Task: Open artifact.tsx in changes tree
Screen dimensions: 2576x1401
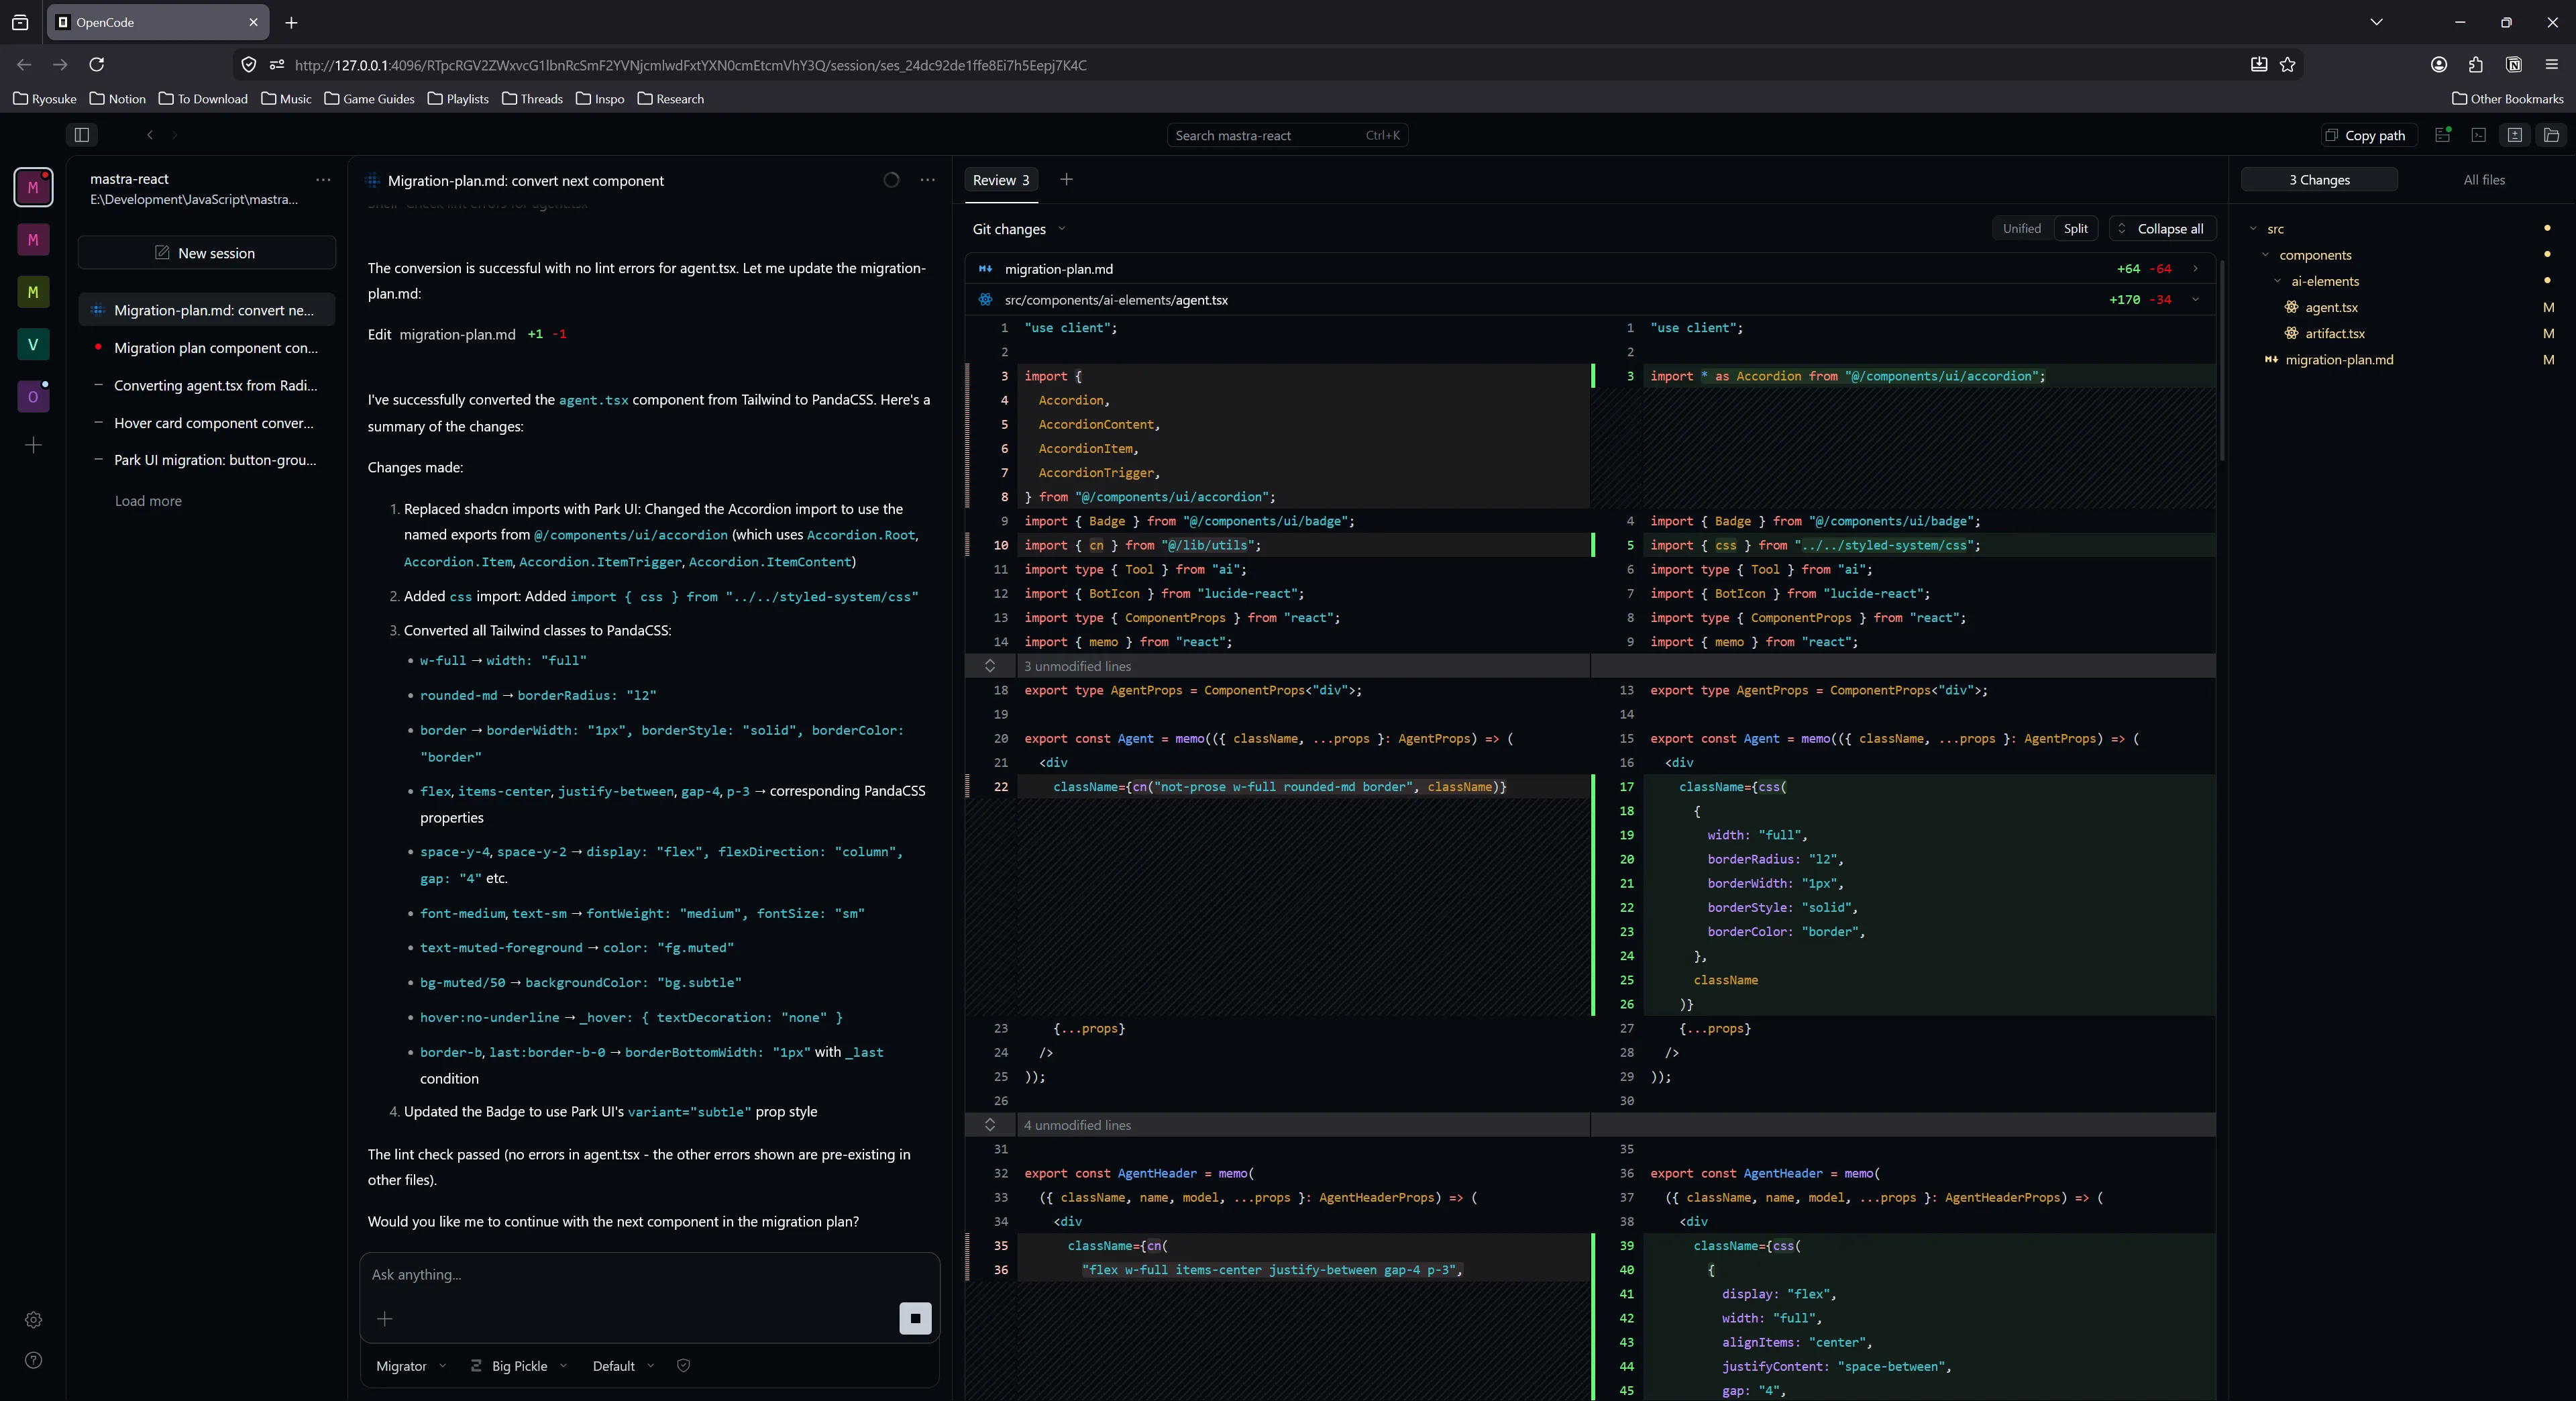Action: coord(2334,333)
